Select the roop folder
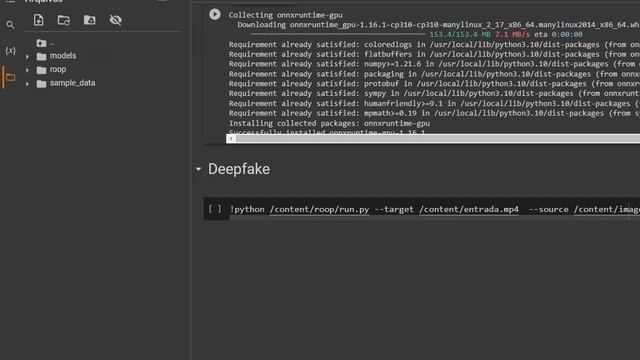 [51, 69]
